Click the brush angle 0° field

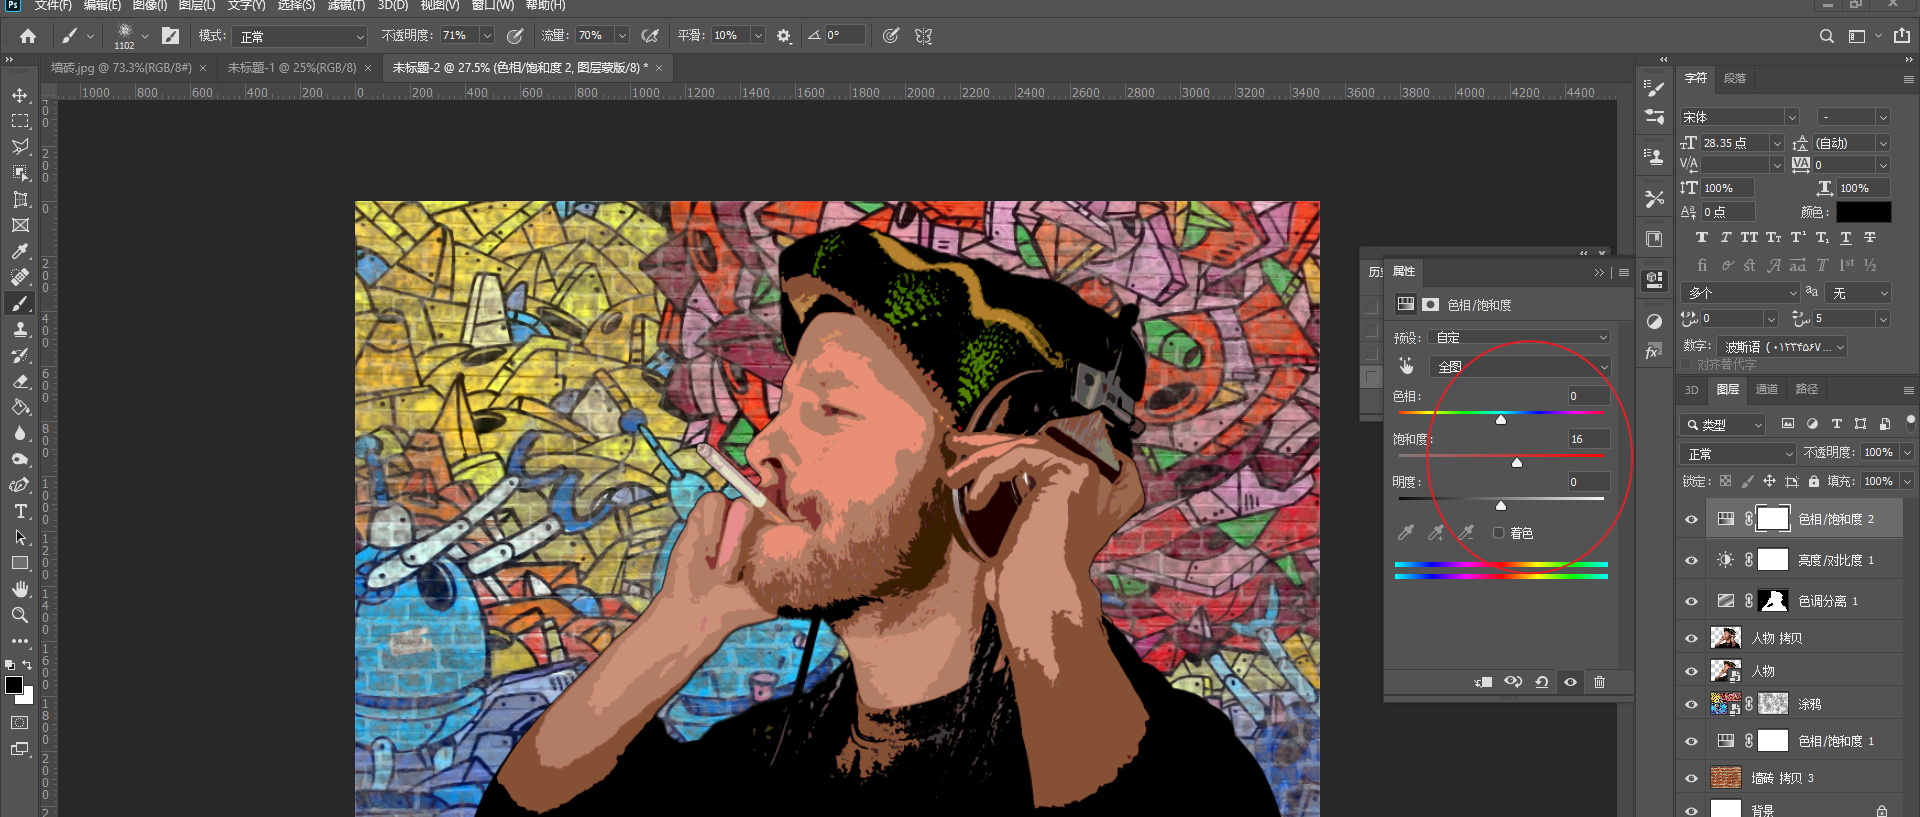point(843,36)
